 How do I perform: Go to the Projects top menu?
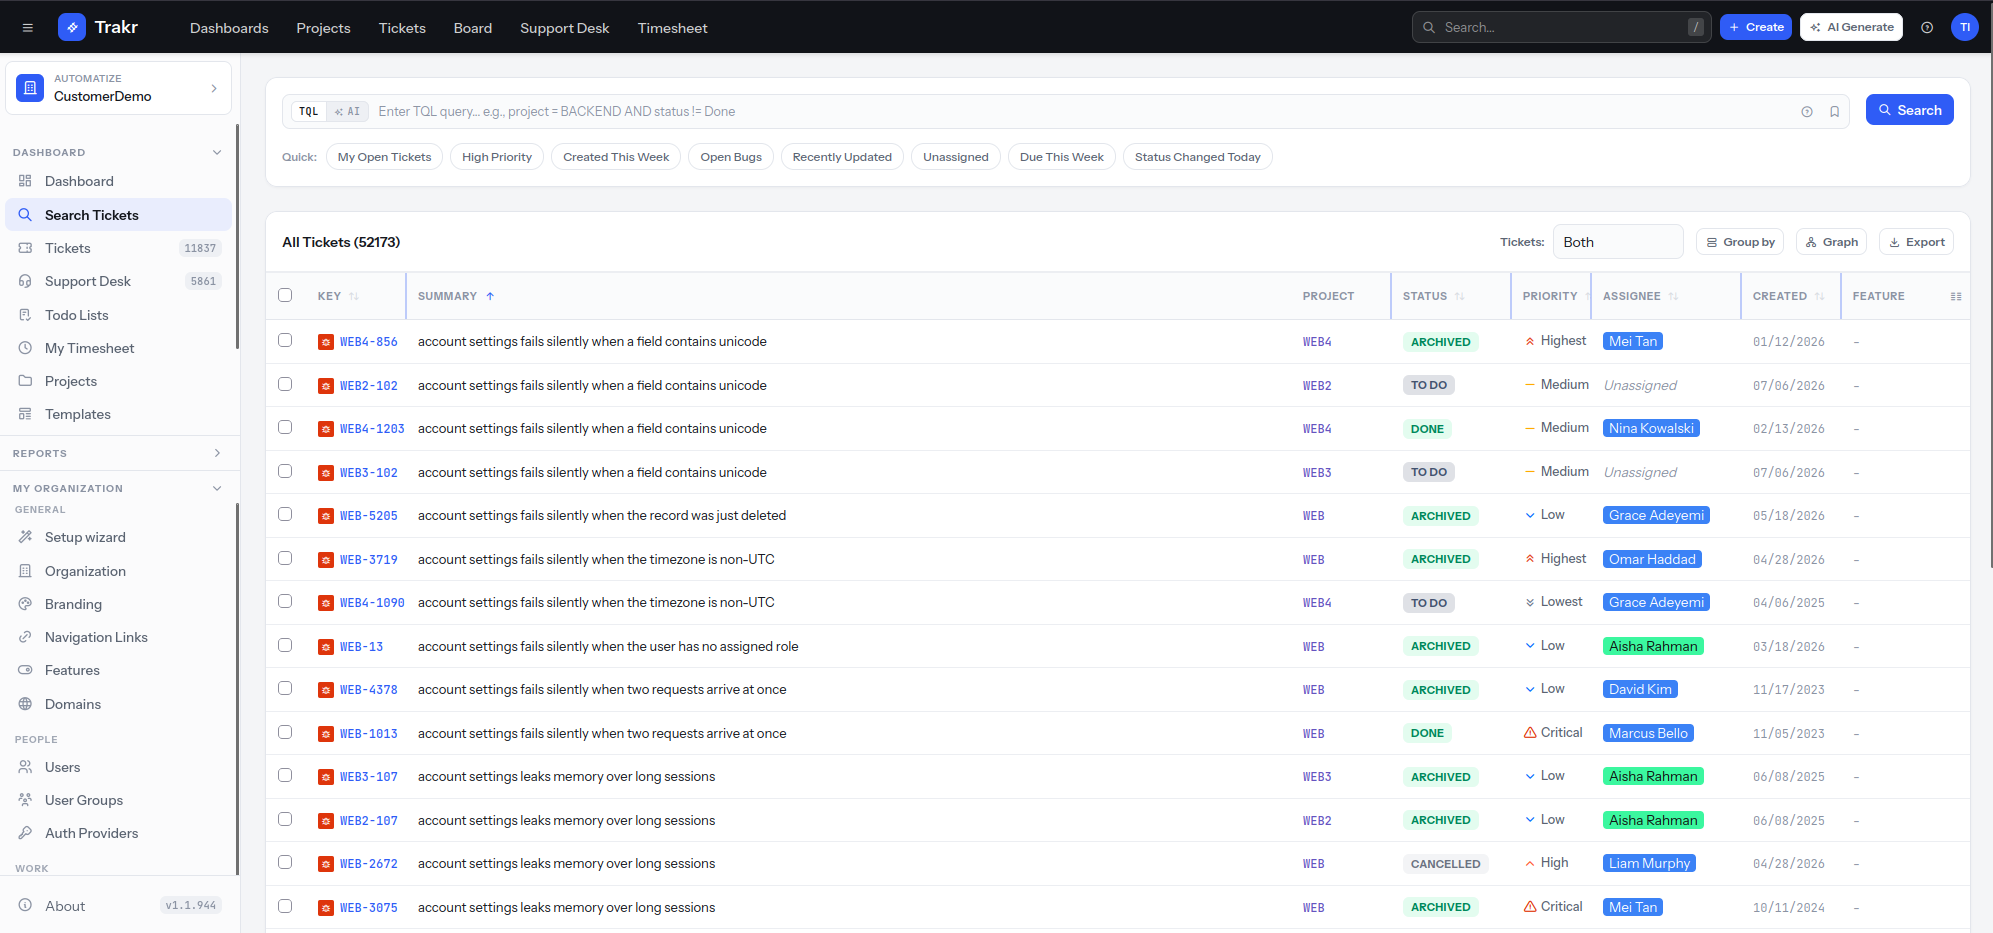point(323,28)
